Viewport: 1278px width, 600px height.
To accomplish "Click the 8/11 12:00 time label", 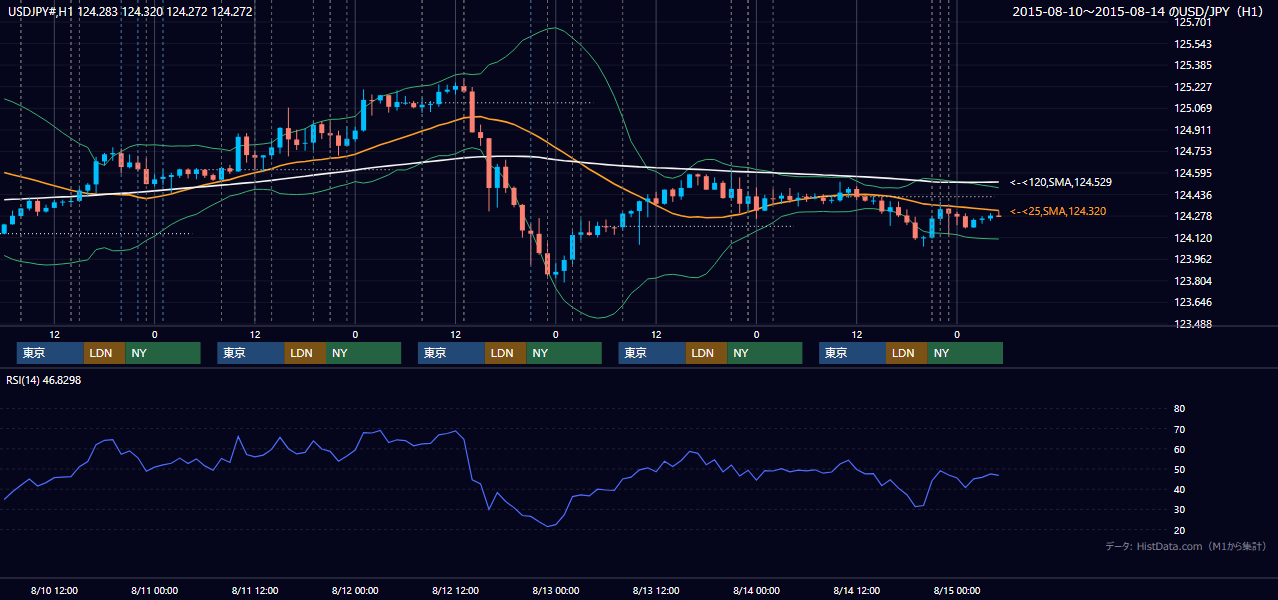I will (x=255, y=590).
